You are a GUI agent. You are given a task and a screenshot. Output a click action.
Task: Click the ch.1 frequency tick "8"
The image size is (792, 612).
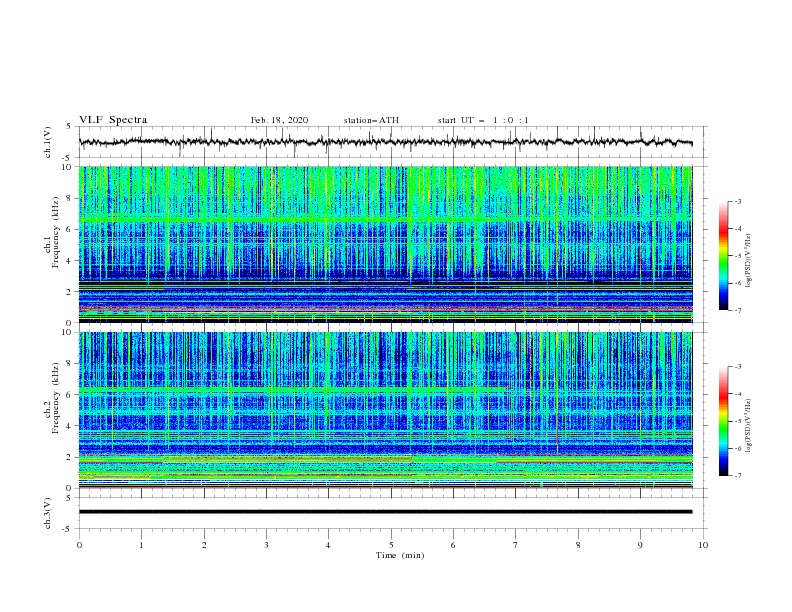(x=69, y=198)
